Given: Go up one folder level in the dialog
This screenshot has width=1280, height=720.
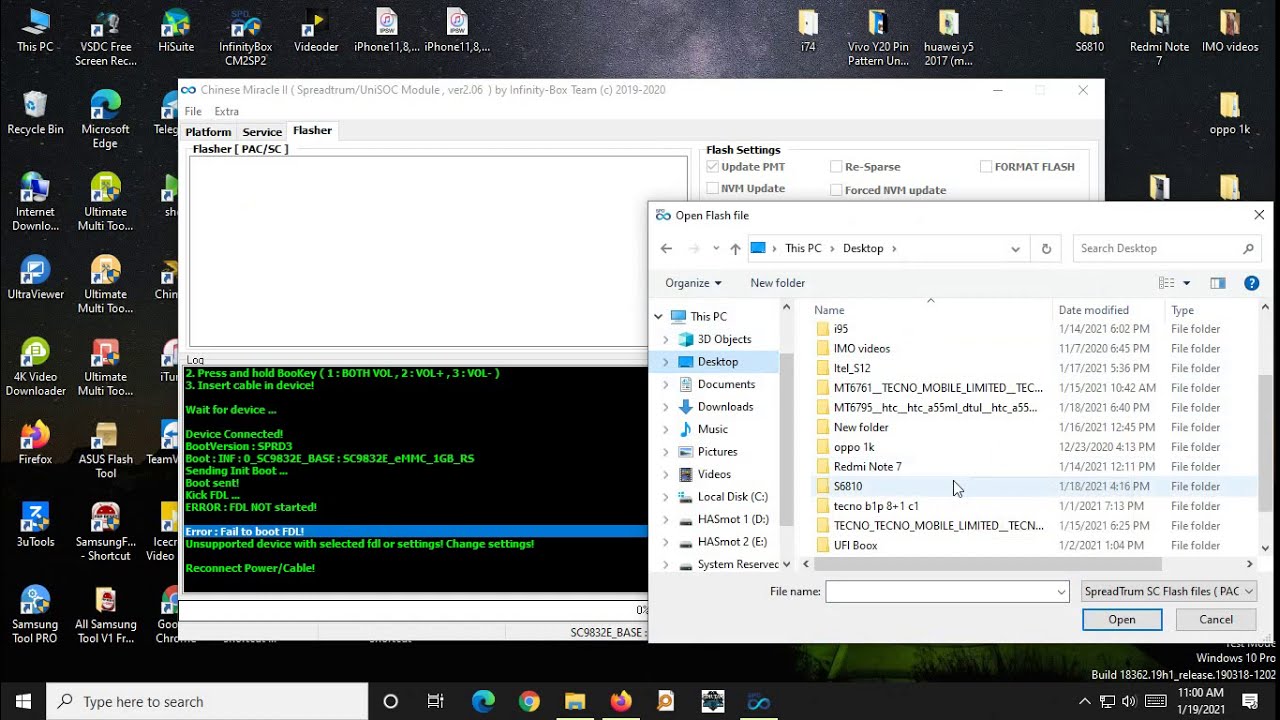Looking at the screenshot, I should [x=735, y=249].
